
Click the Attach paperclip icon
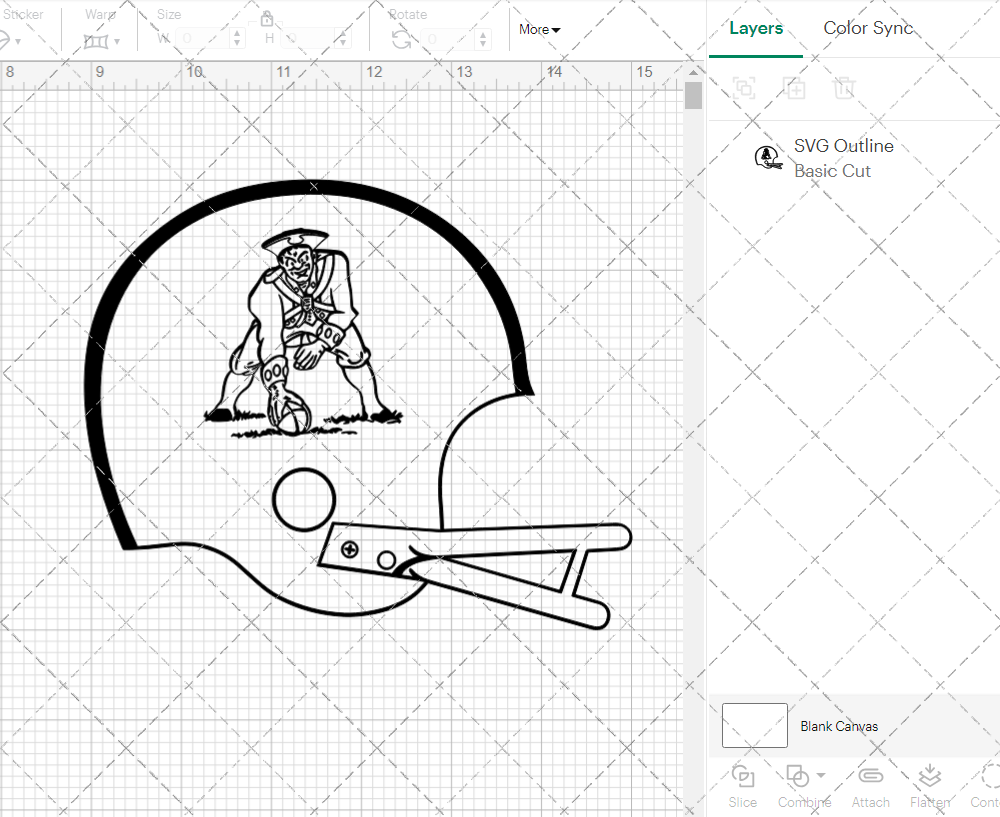coord(871,777)
